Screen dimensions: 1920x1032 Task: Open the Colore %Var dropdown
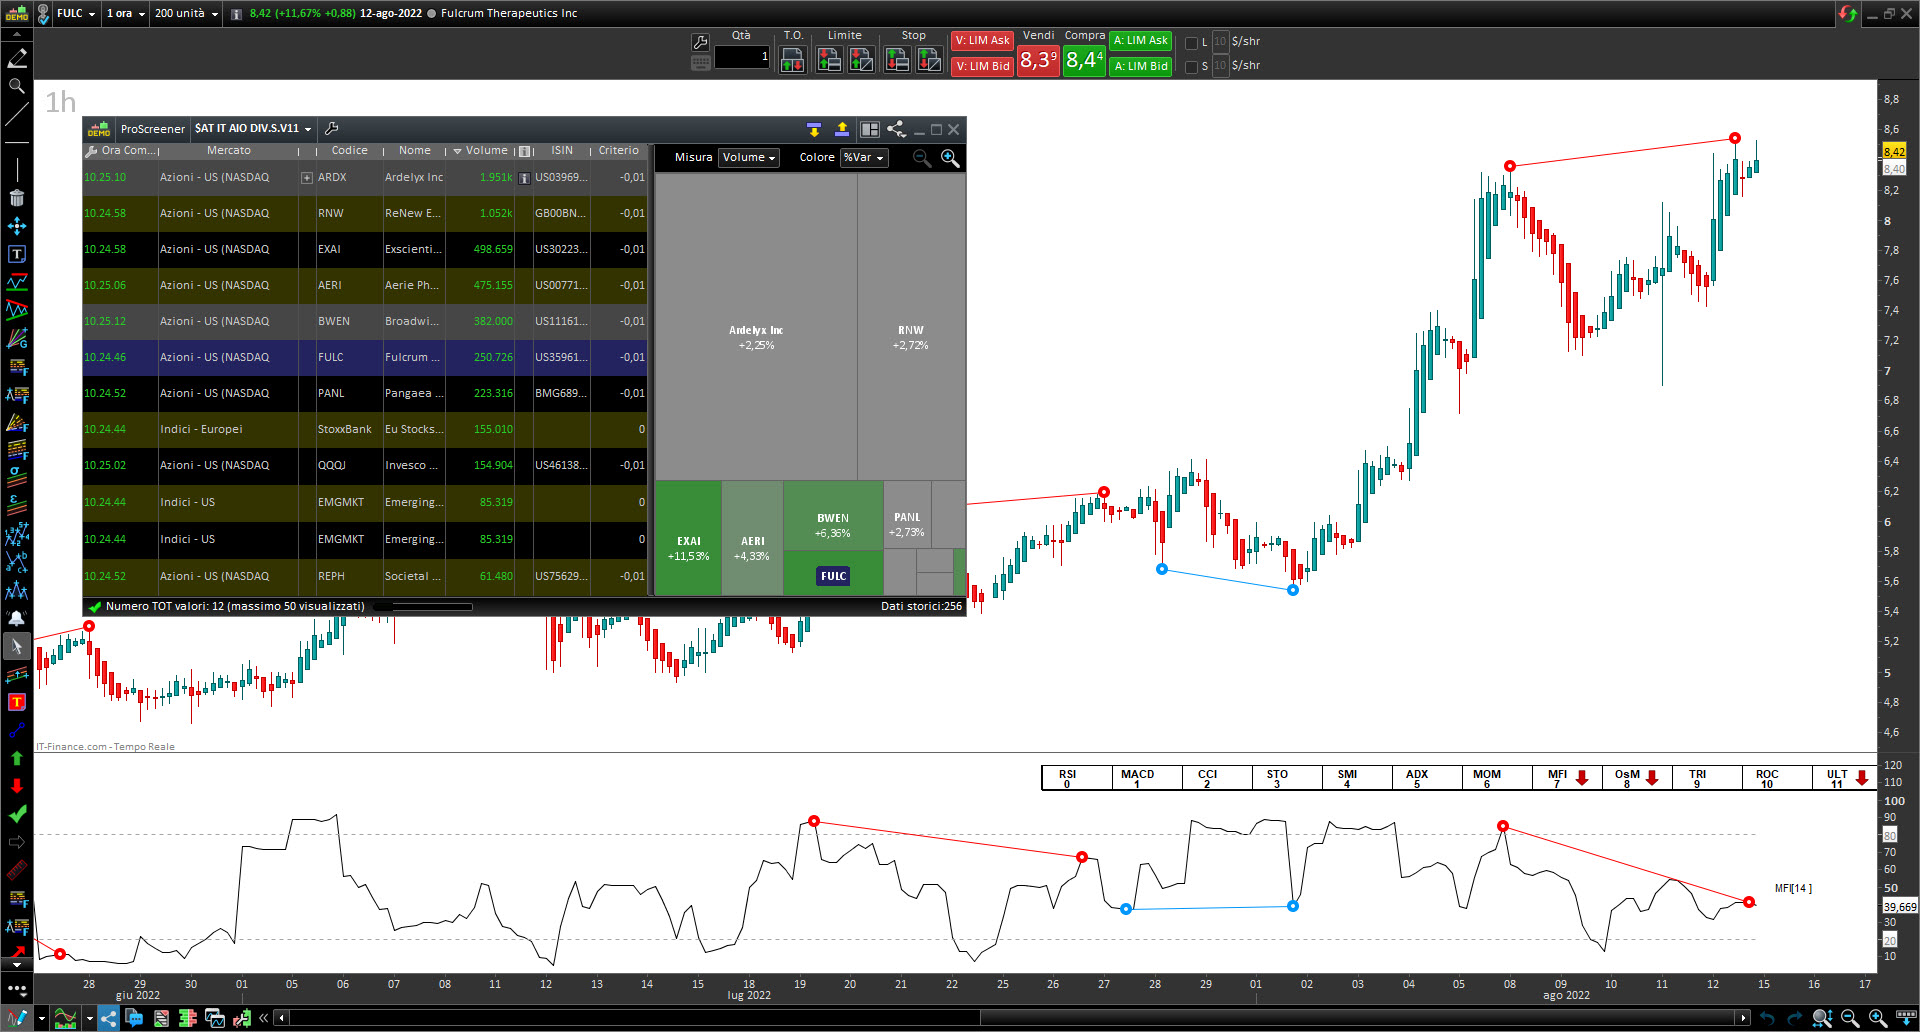(x=864, y=158)
